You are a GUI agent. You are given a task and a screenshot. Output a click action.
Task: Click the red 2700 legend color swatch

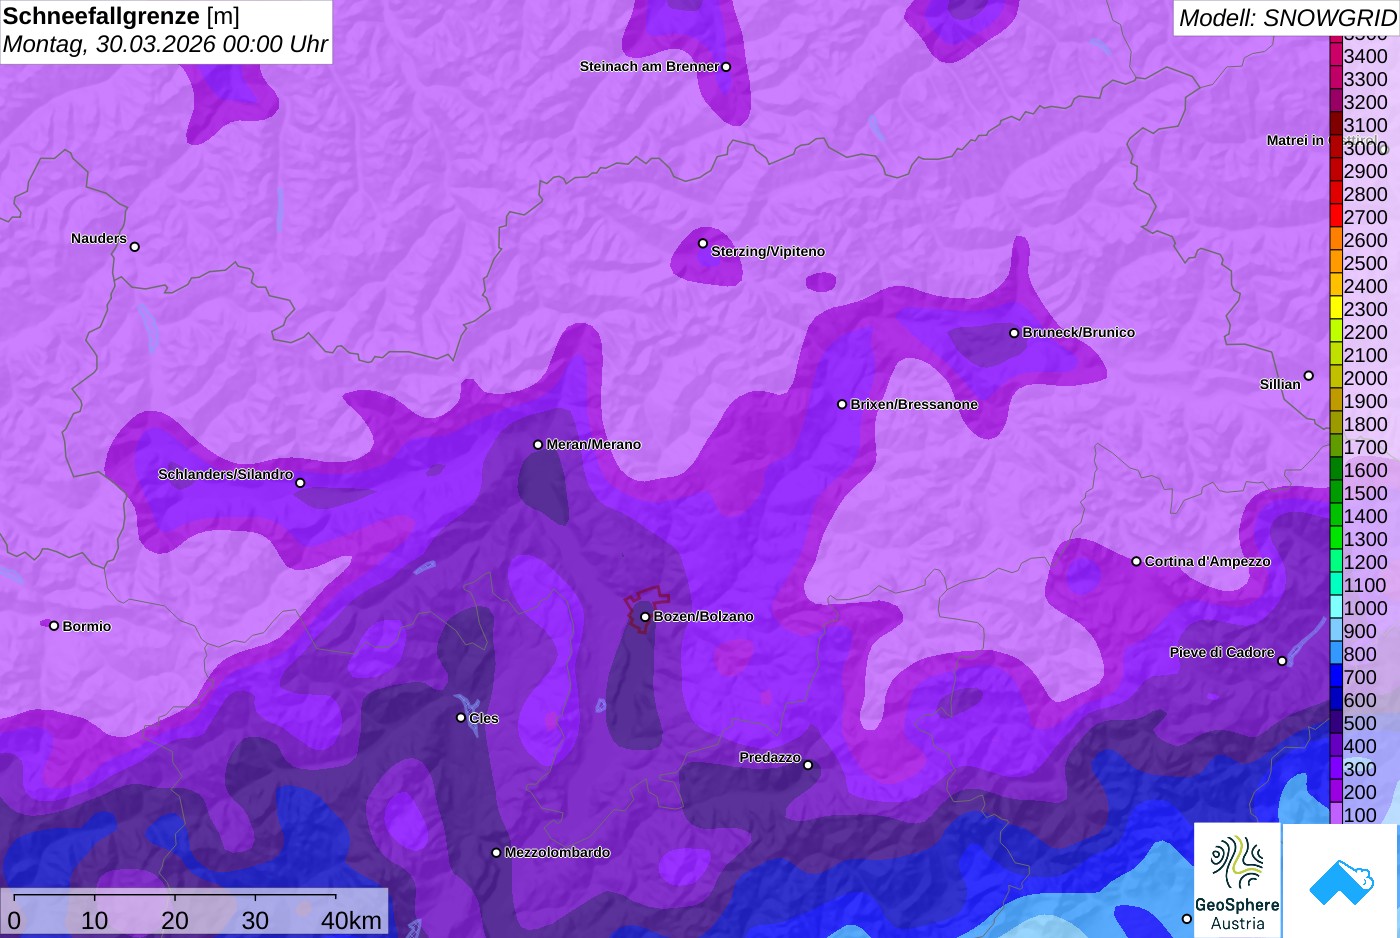click(1336, 217)
